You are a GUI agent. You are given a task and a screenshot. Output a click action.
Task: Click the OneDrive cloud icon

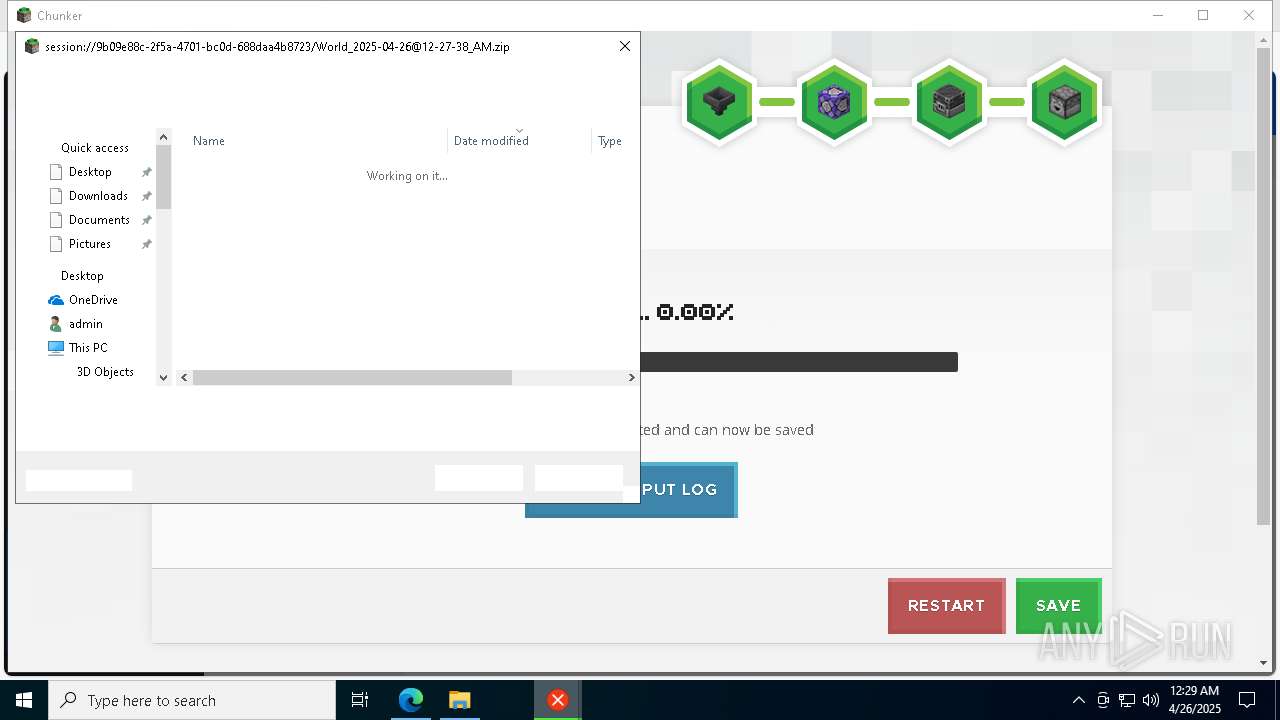tap(56, 300)
